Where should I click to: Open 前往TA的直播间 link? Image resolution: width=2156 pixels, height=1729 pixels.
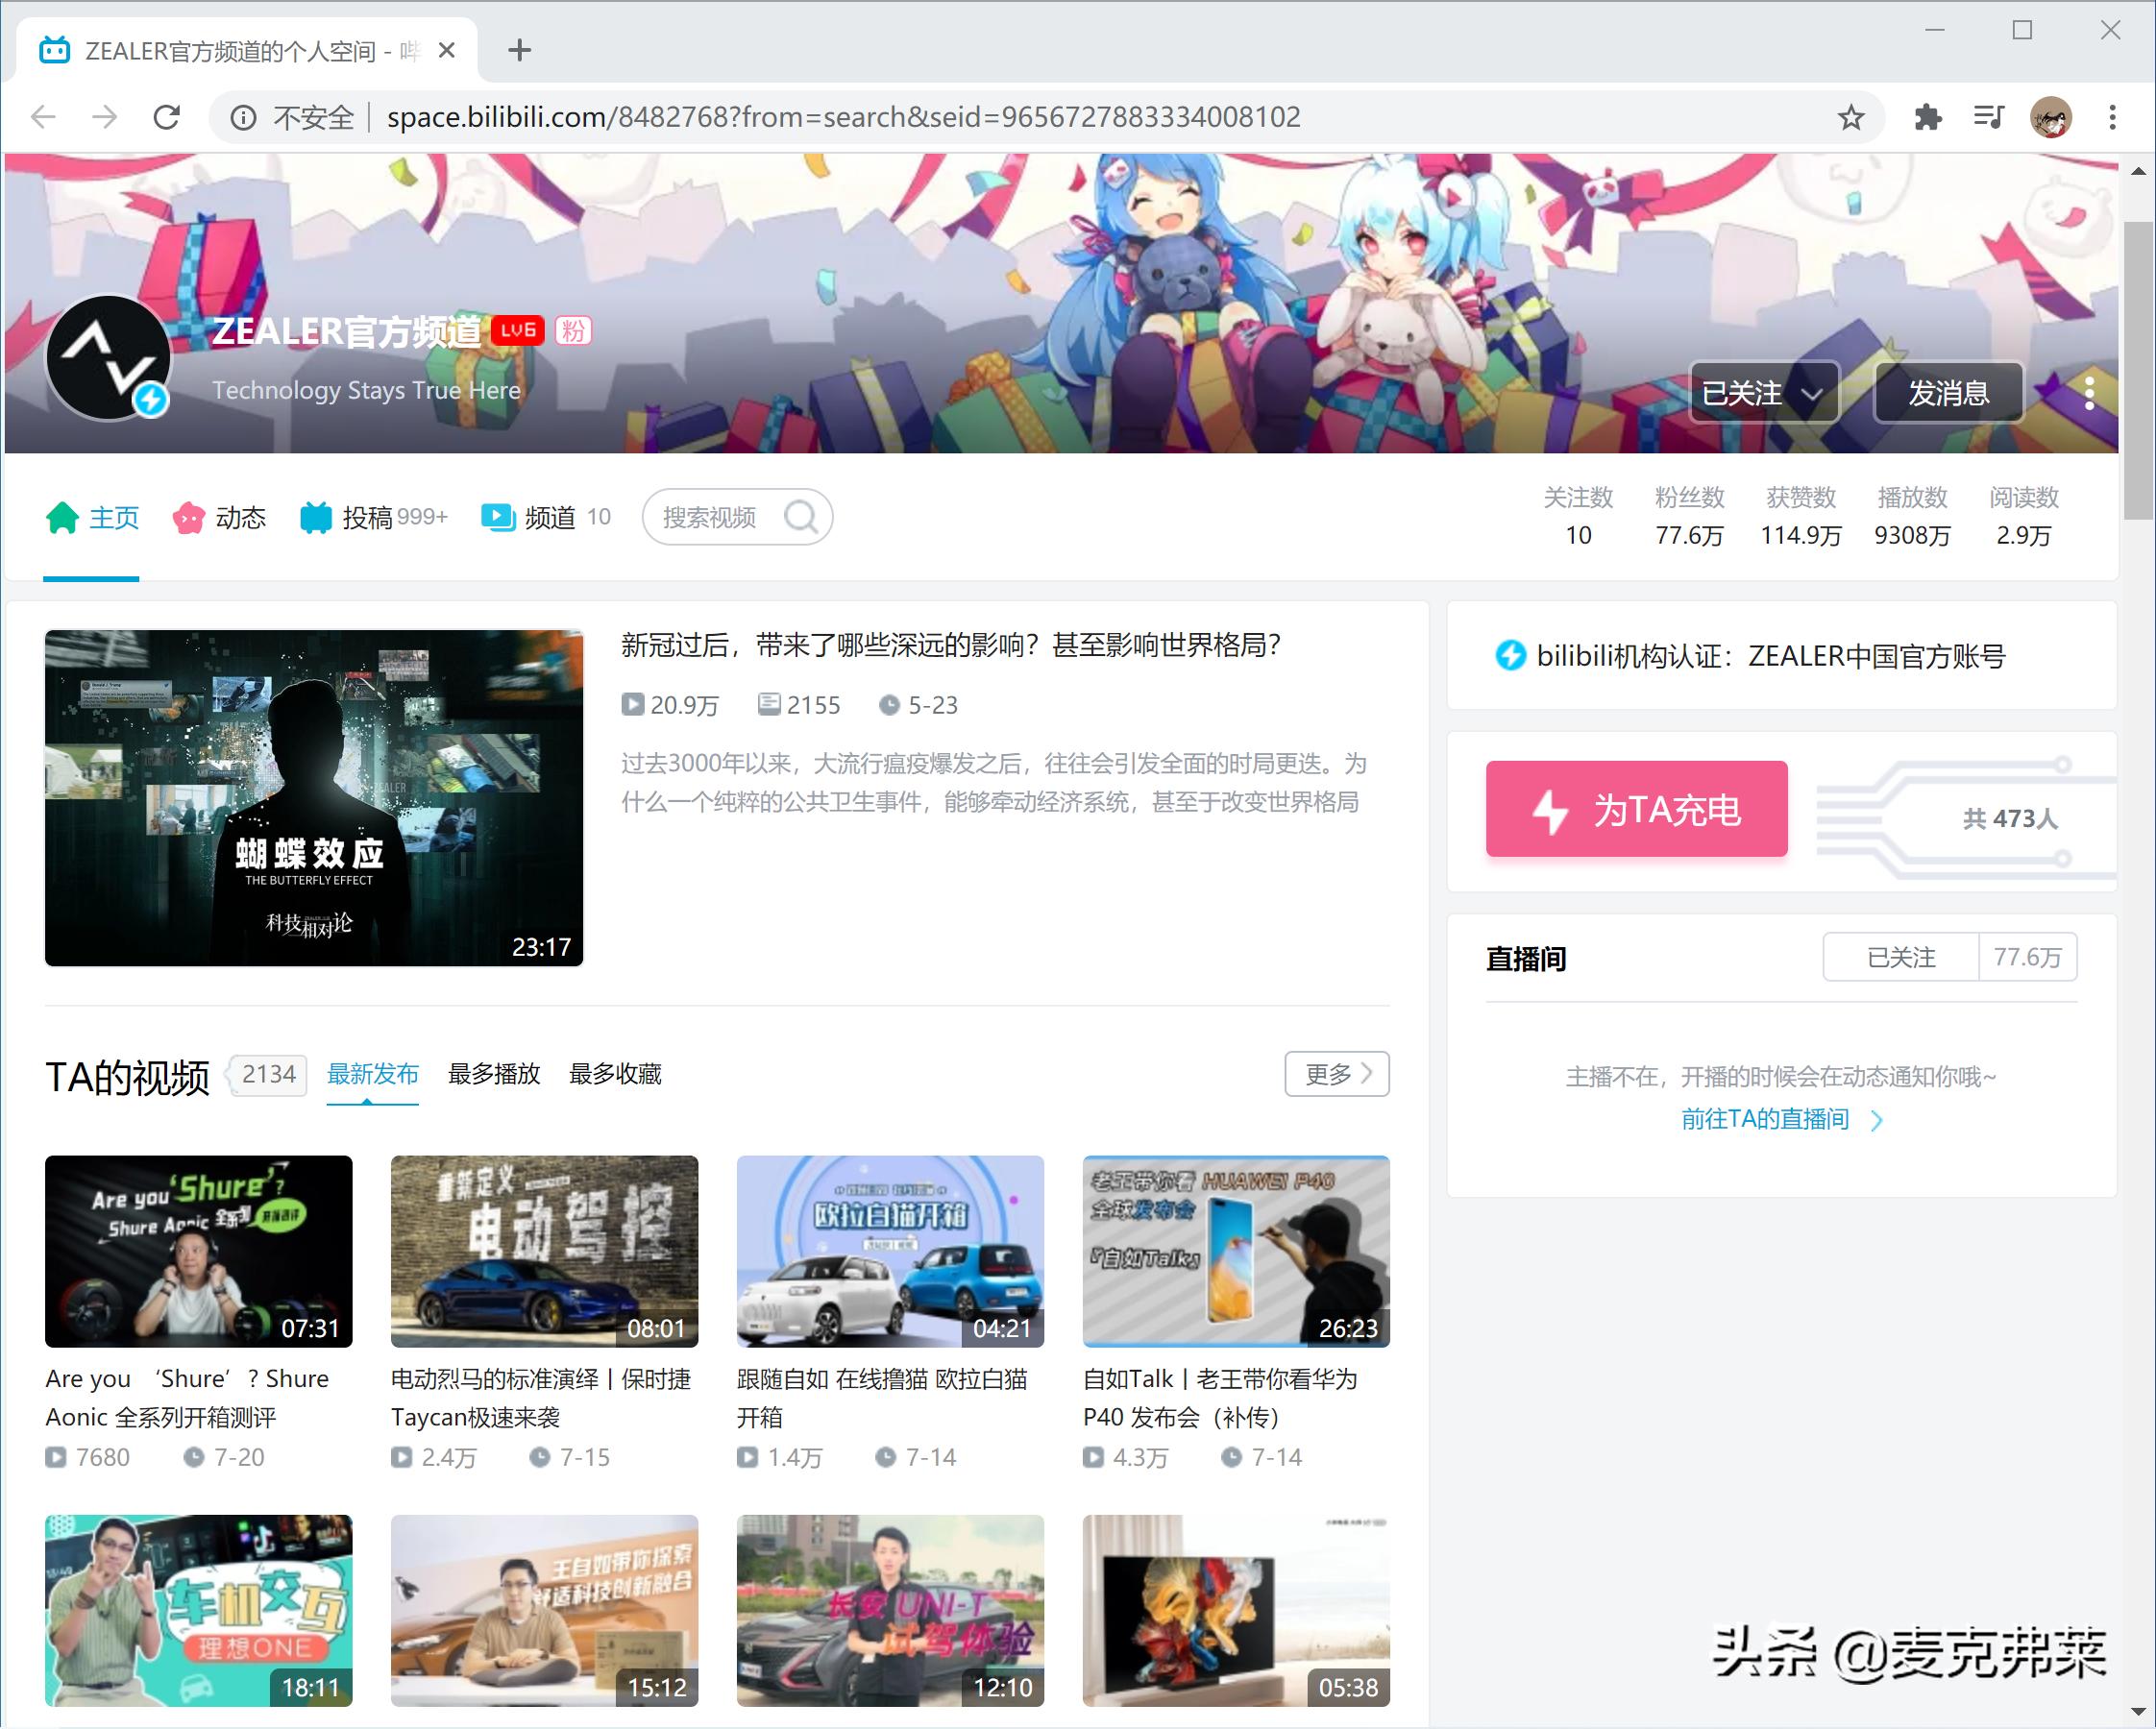click(x=1764, y=1118)
